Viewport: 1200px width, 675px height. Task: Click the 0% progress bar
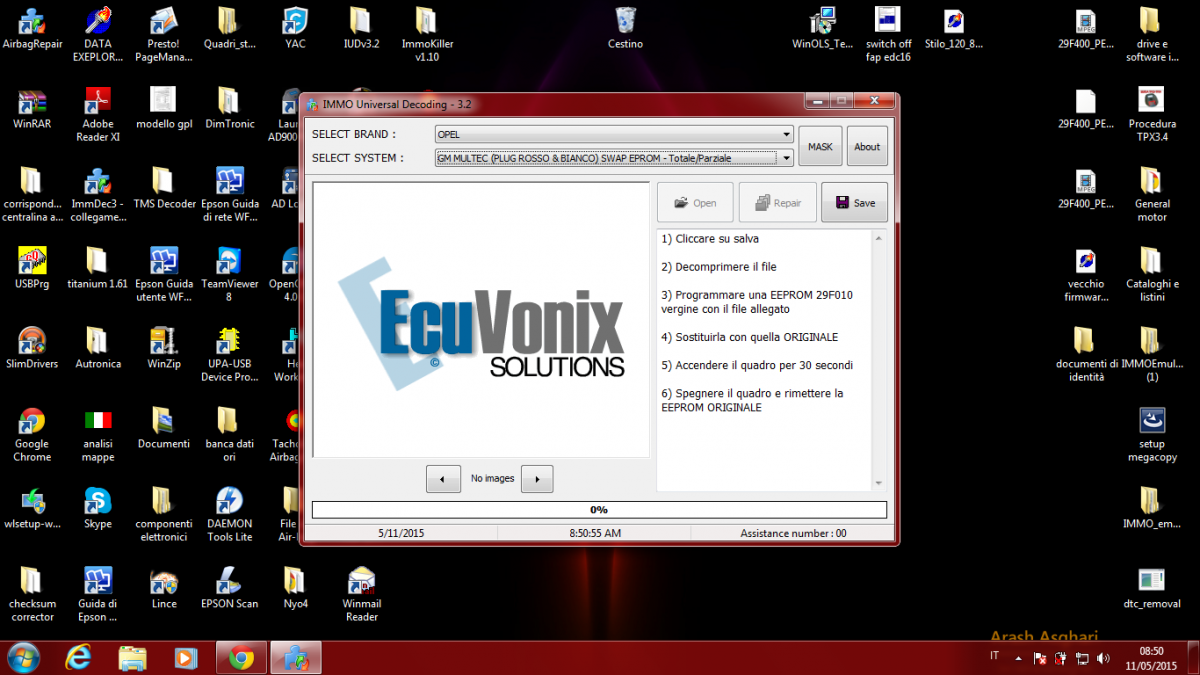(599, 510)
